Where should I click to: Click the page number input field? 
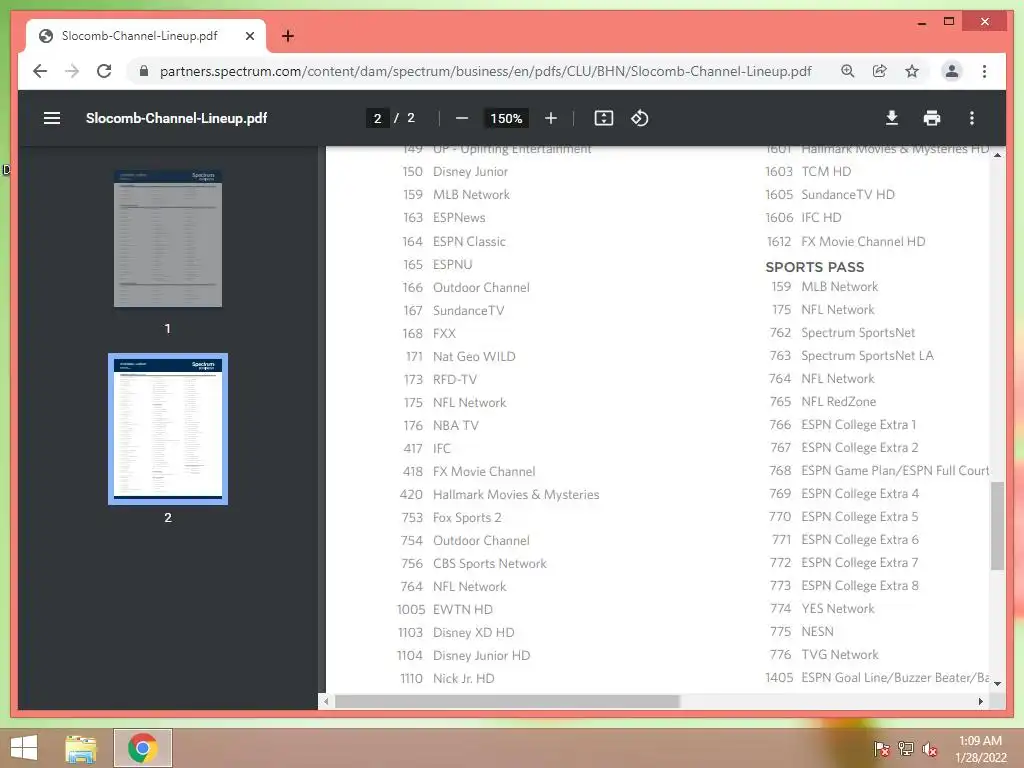tap(377, 118)
